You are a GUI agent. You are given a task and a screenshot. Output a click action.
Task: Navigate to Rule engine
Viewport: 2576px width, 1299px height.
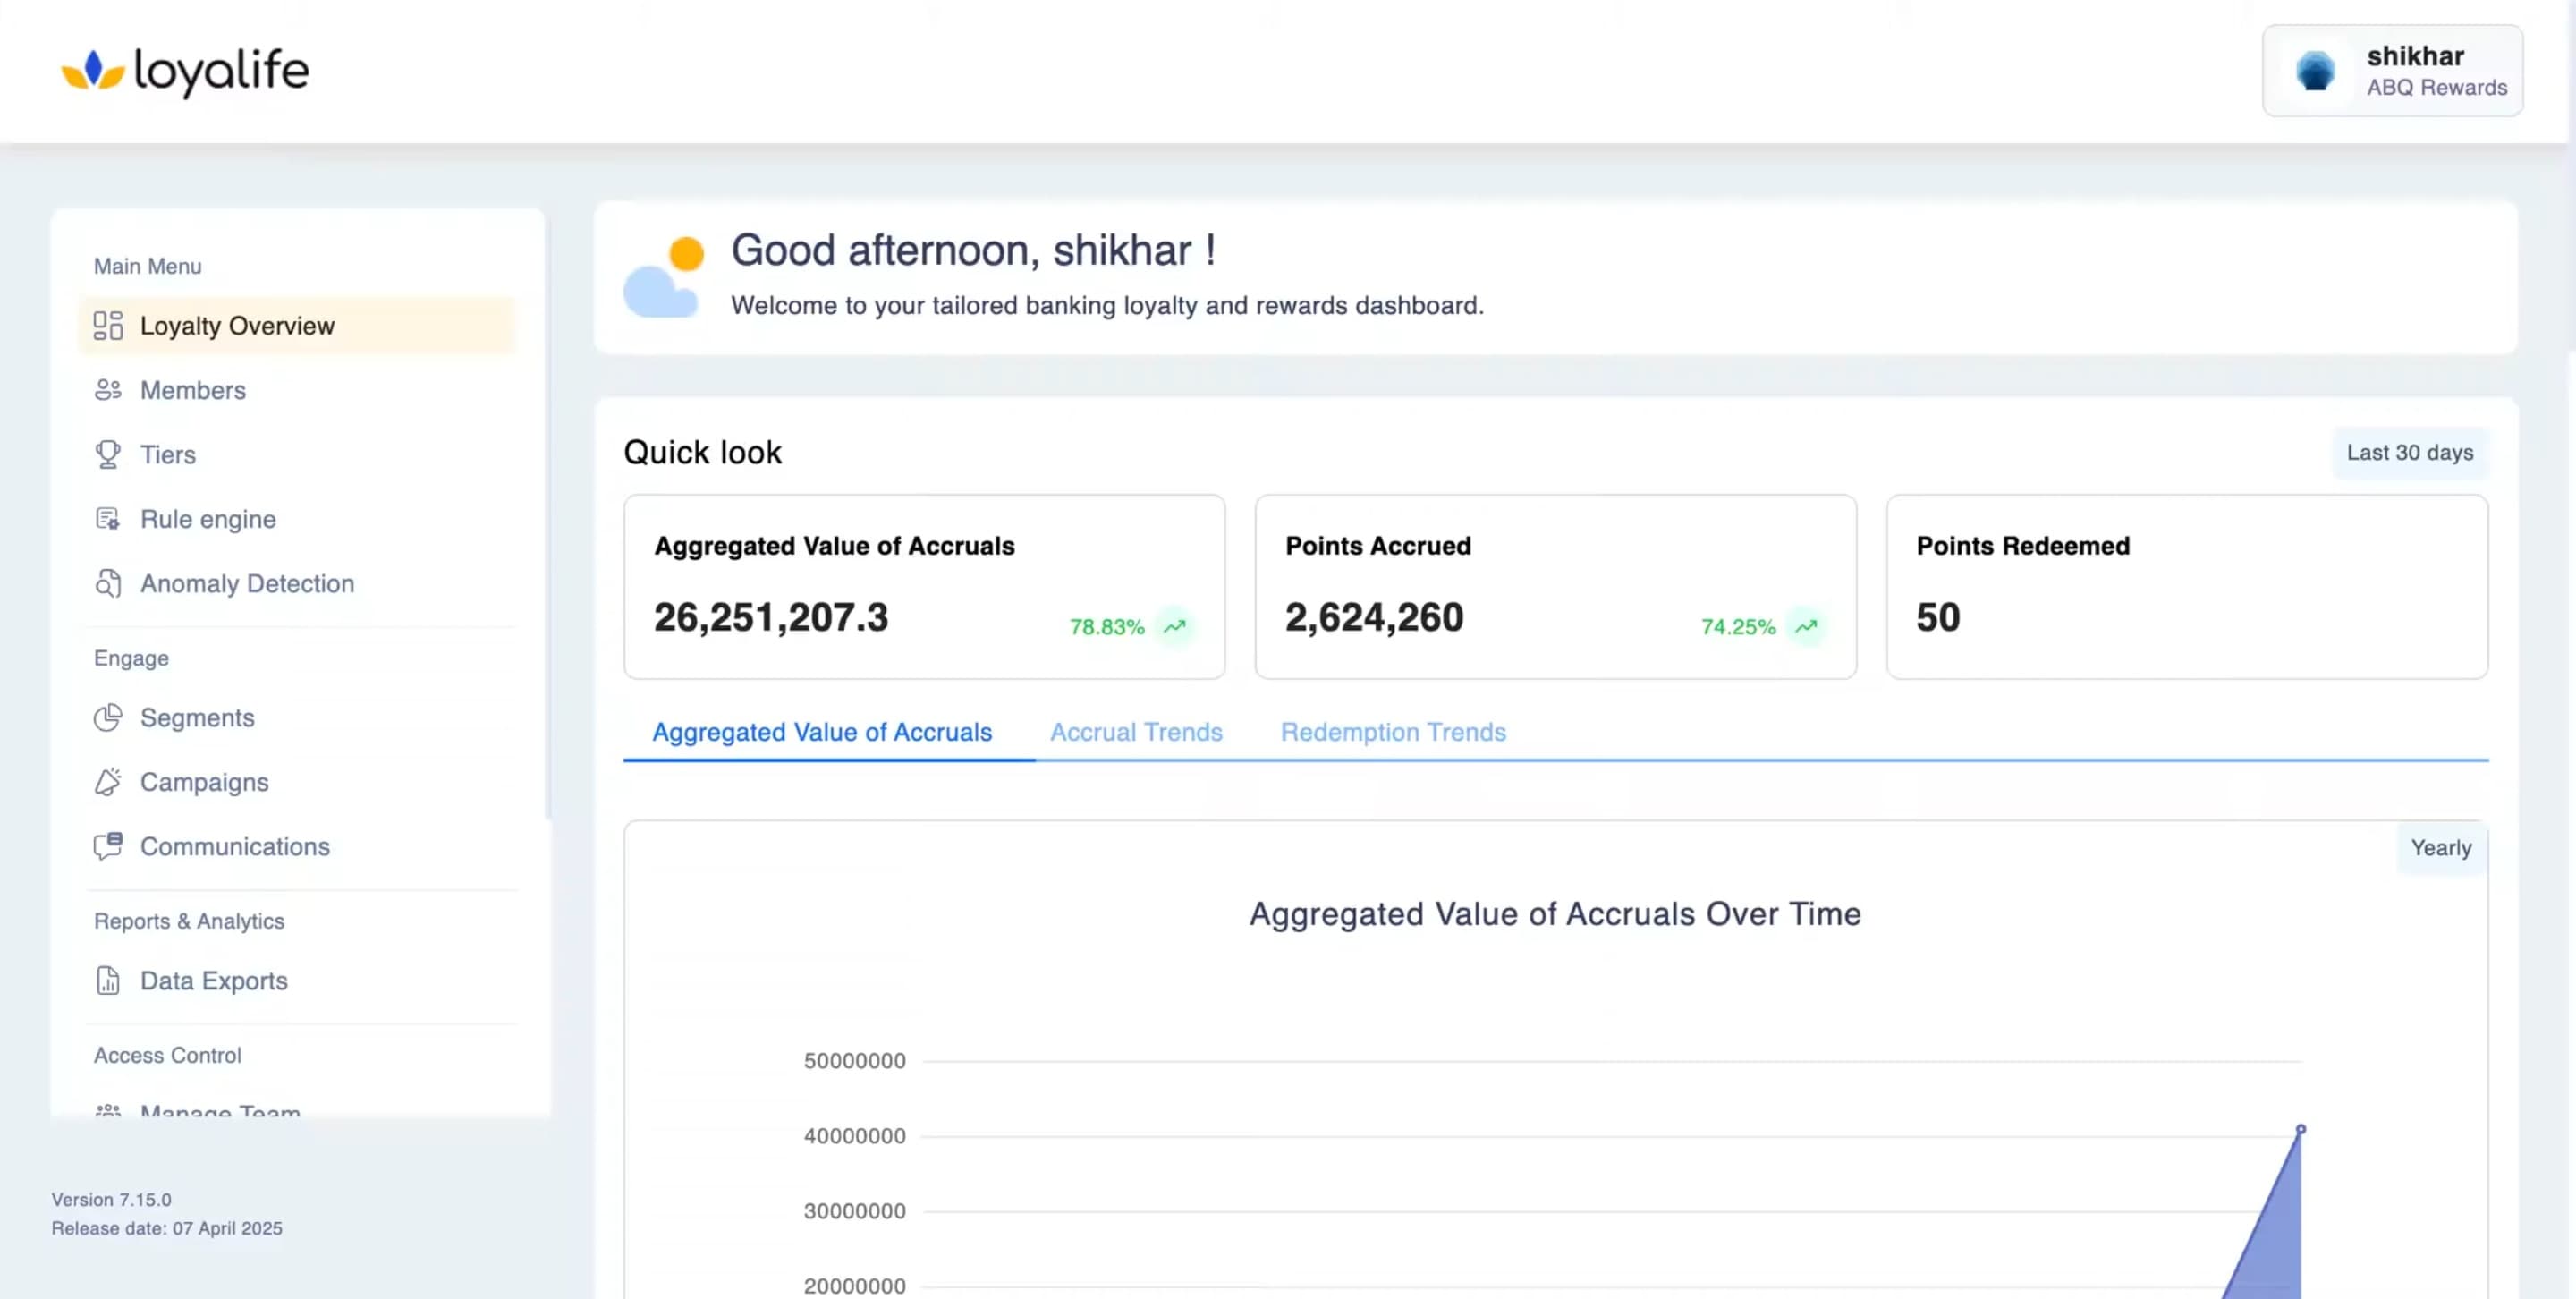click(297, 519)
